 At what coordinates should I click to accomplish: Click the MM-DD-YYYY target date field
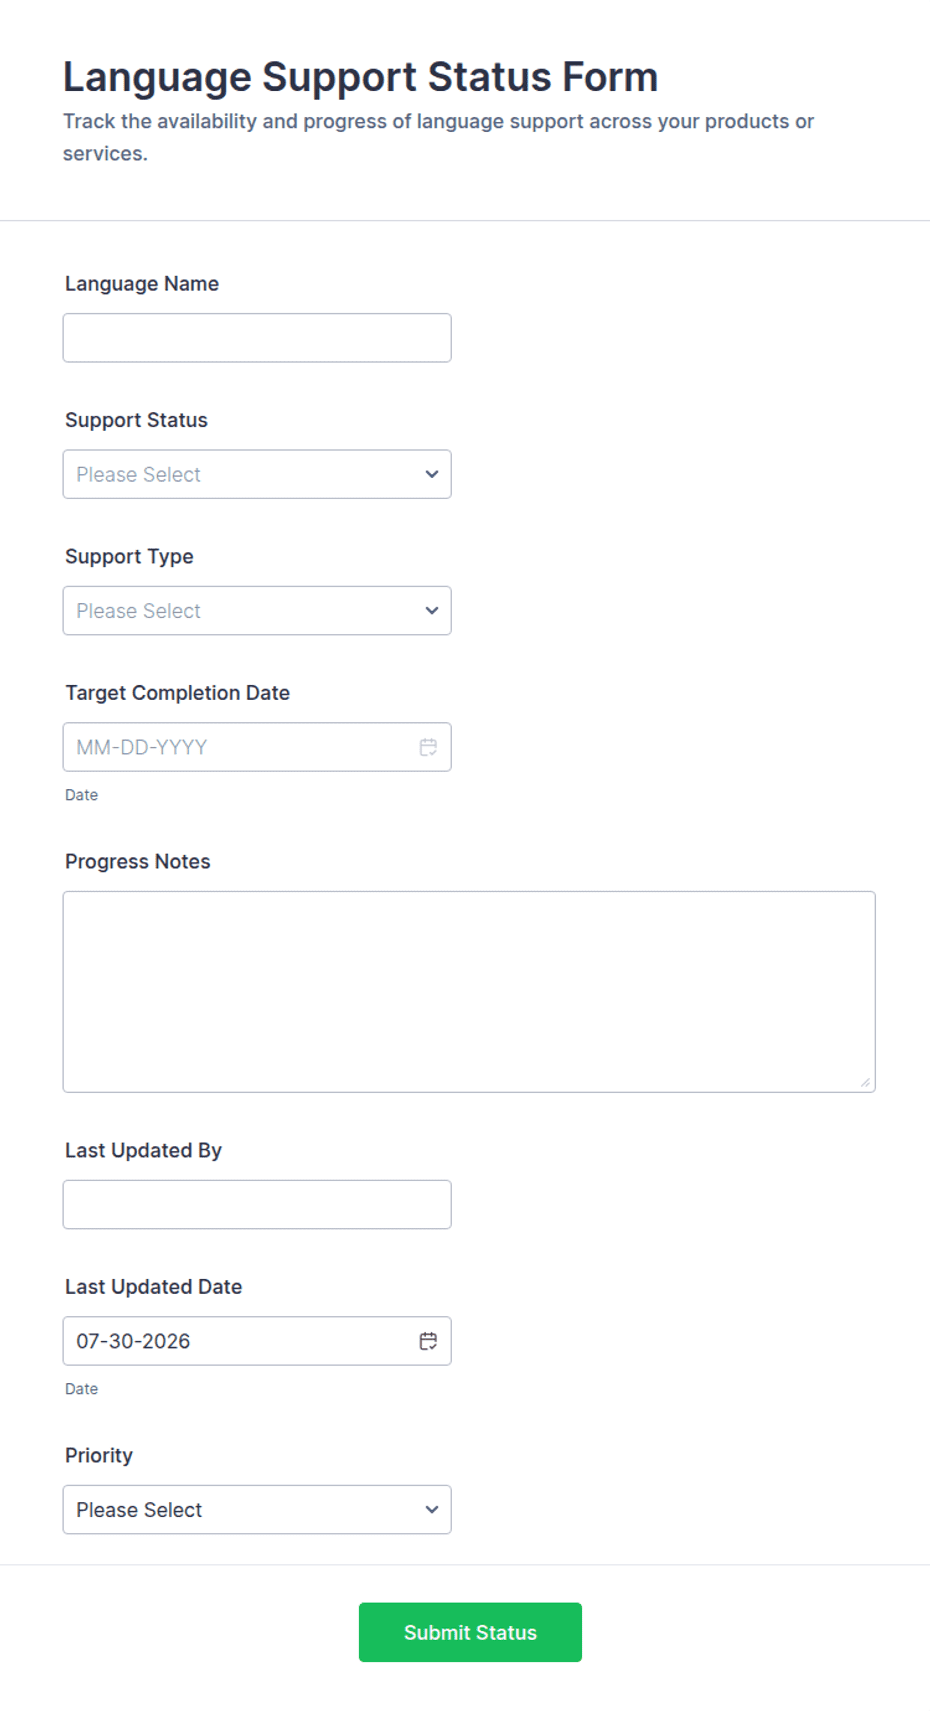click(x=257, y=747)
